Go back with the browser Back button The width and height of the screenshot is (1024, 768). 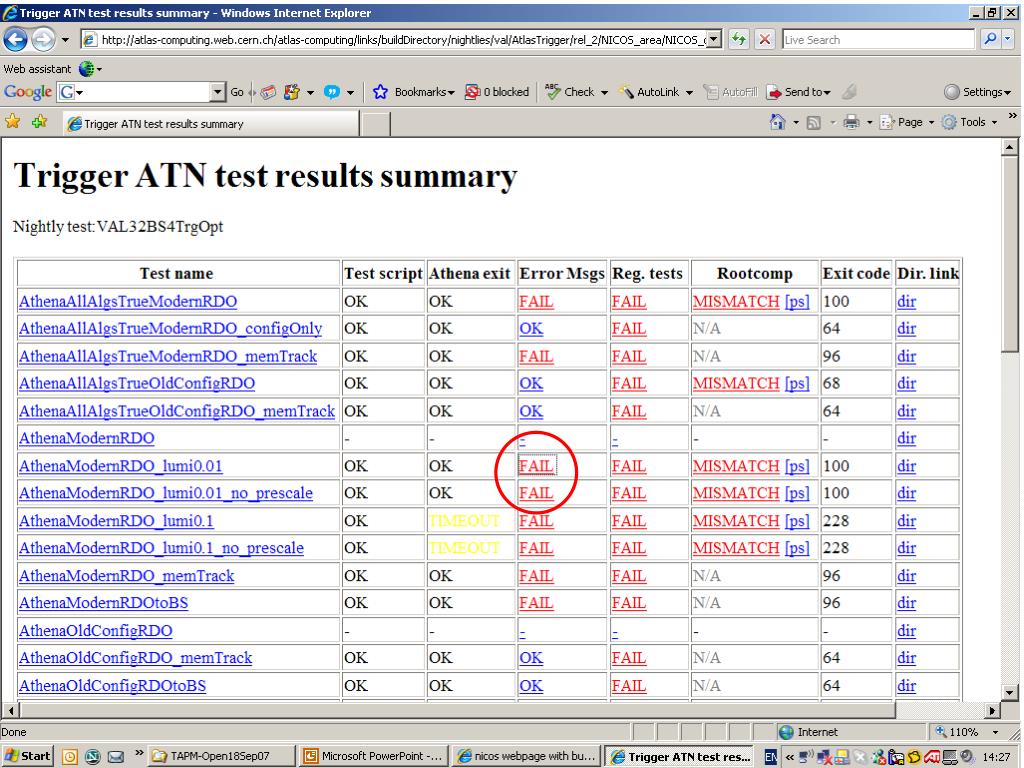[16, 40]
